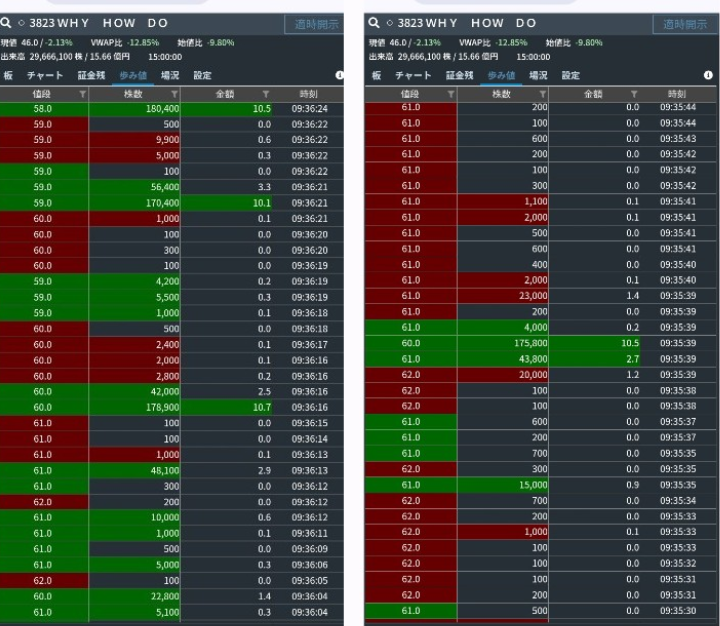Click the 時刻 column header in left panel
The image size is (720, 626).
[308, 93]
